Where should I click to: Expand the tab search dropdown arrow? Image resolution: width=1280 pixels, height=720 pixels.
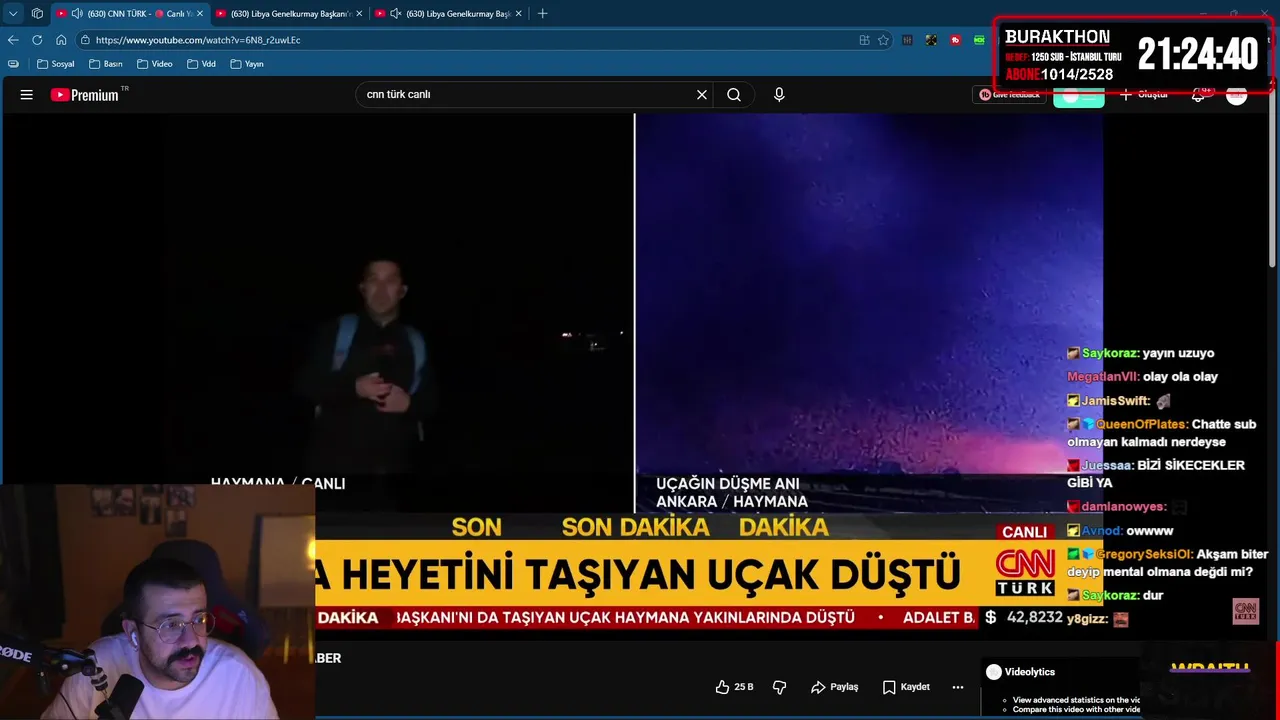pos(13,14)
